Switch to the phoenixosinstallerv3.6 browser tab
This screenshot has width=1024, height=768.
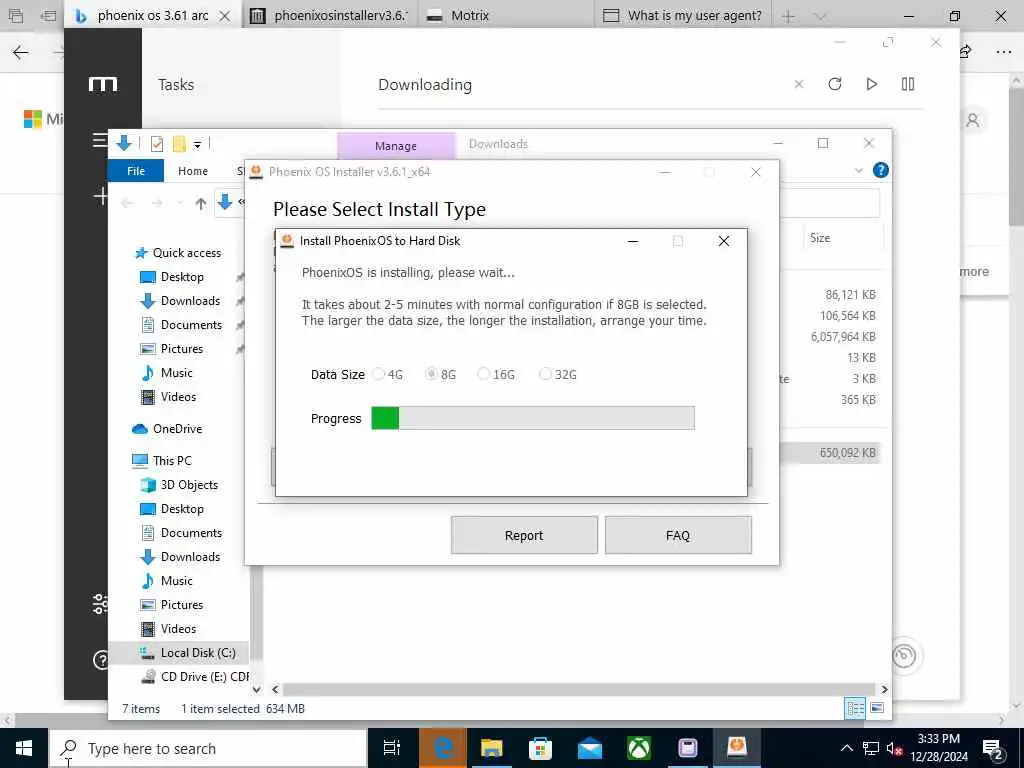pos(330,16)
